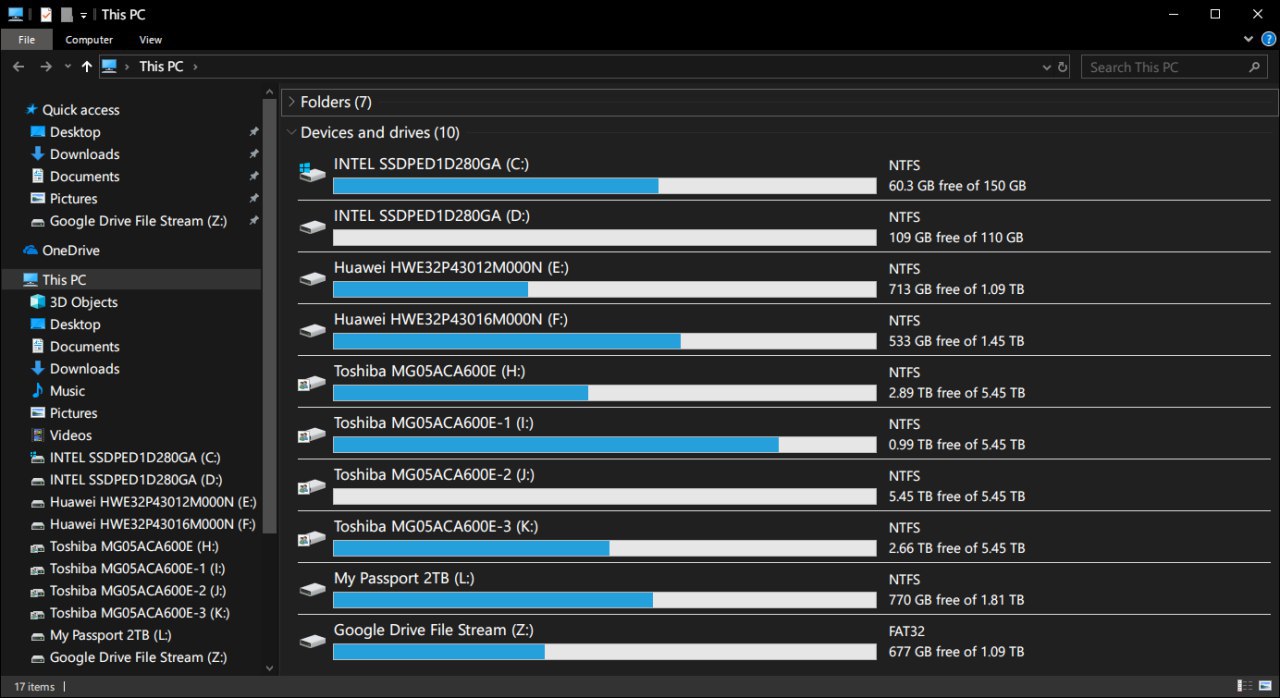Viewport: 1280px width, 698px height.
Task: Click the Back navigation arrow
Action: tap(18, 67)
